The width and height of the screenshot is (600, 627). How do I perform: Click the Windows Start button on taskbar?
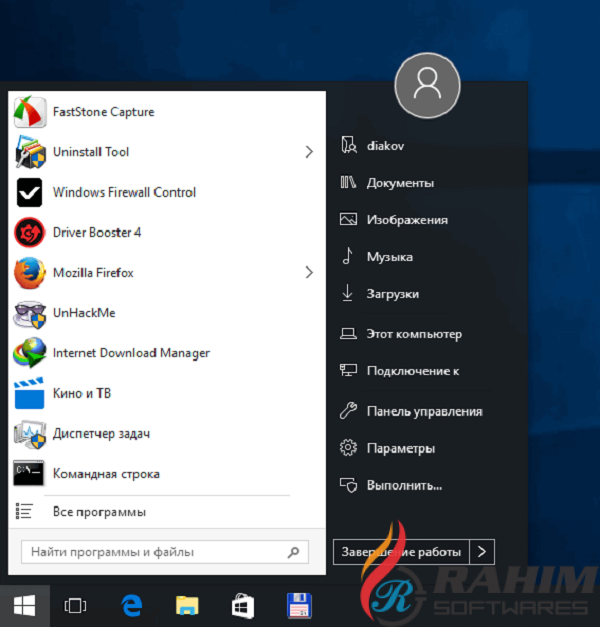tap(25, 605)
